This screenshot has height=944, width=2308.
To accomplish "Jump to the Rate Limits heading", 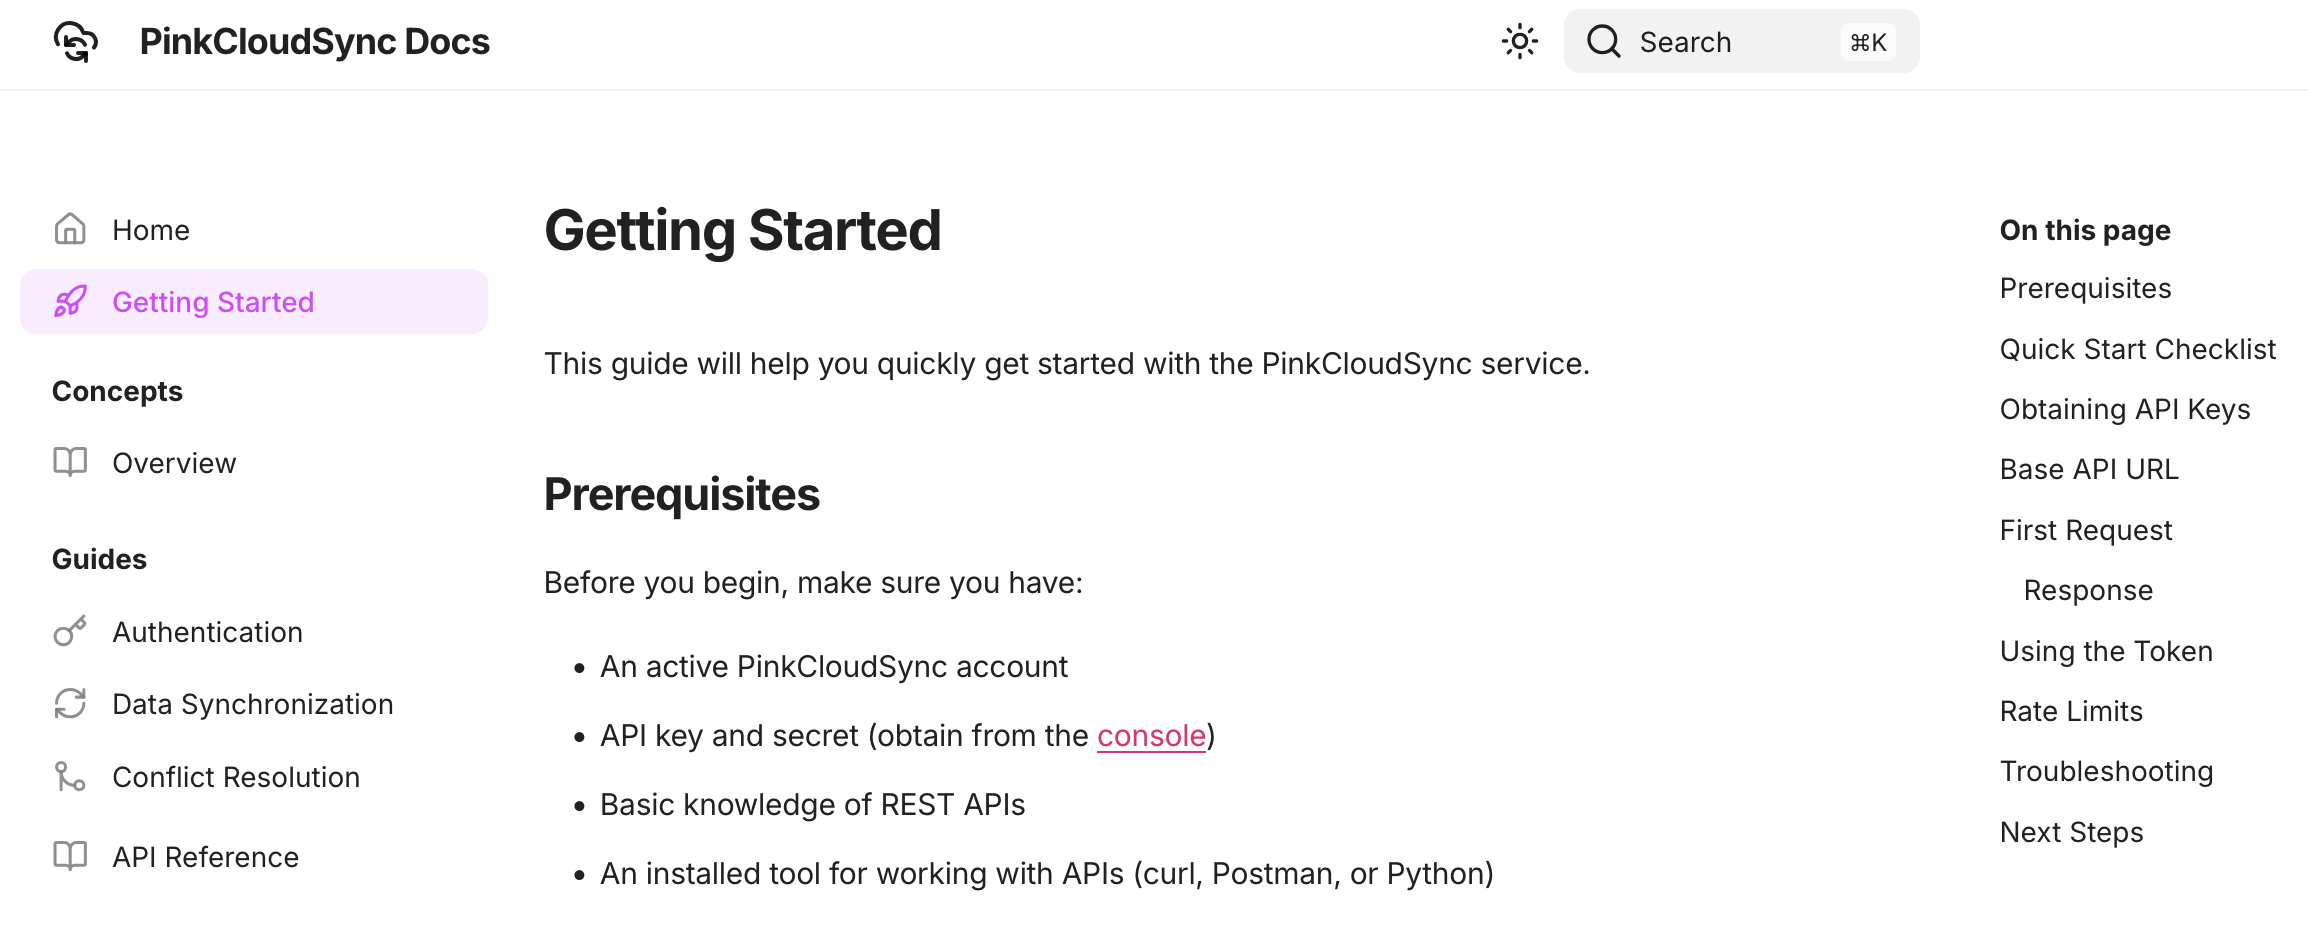I will click(2071, 710).
